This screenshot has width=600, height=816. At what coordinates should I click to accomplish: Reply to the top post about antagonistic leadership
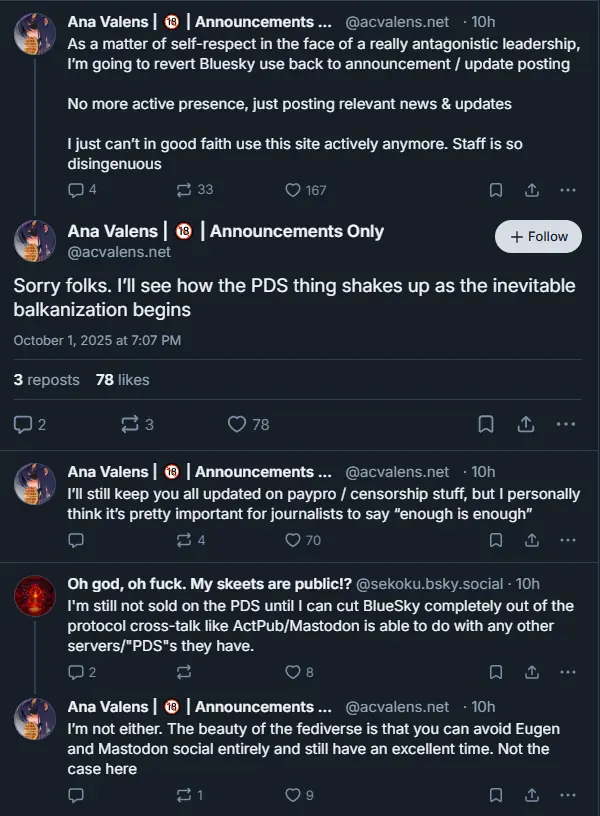click(76, 190)
